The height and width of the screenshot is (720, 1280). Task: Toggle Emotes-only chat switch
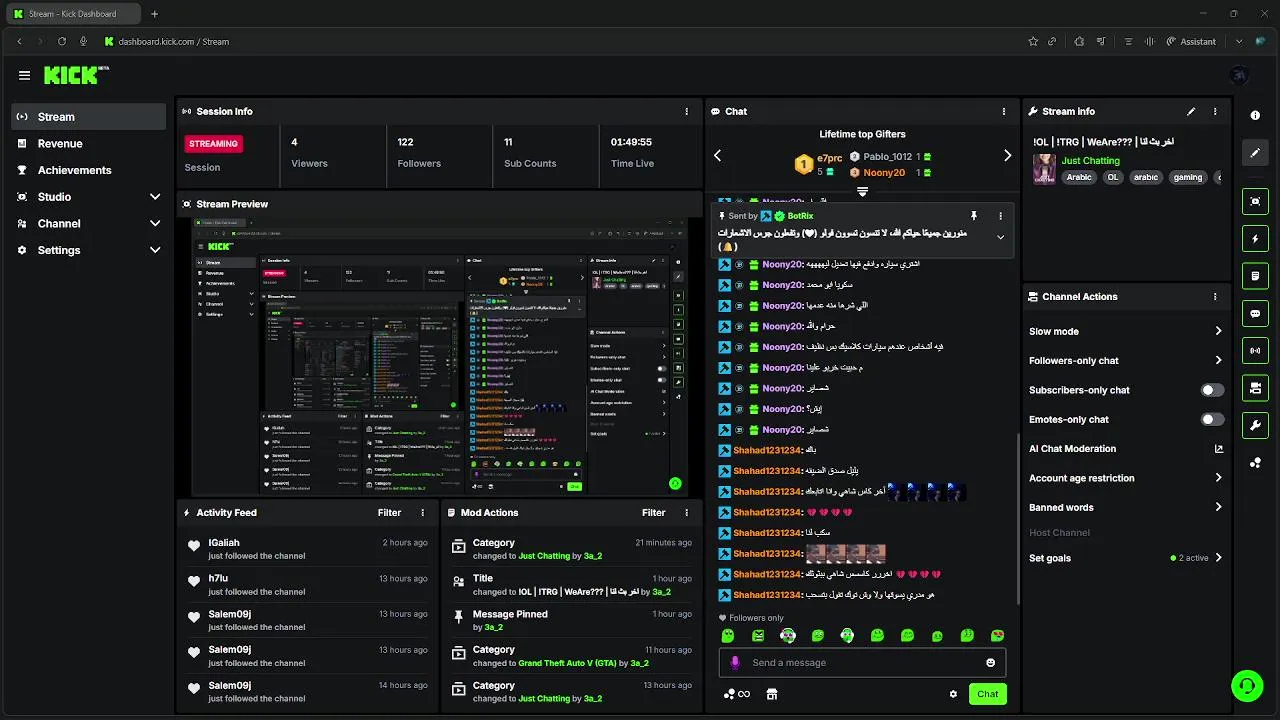pos(1212,420)
